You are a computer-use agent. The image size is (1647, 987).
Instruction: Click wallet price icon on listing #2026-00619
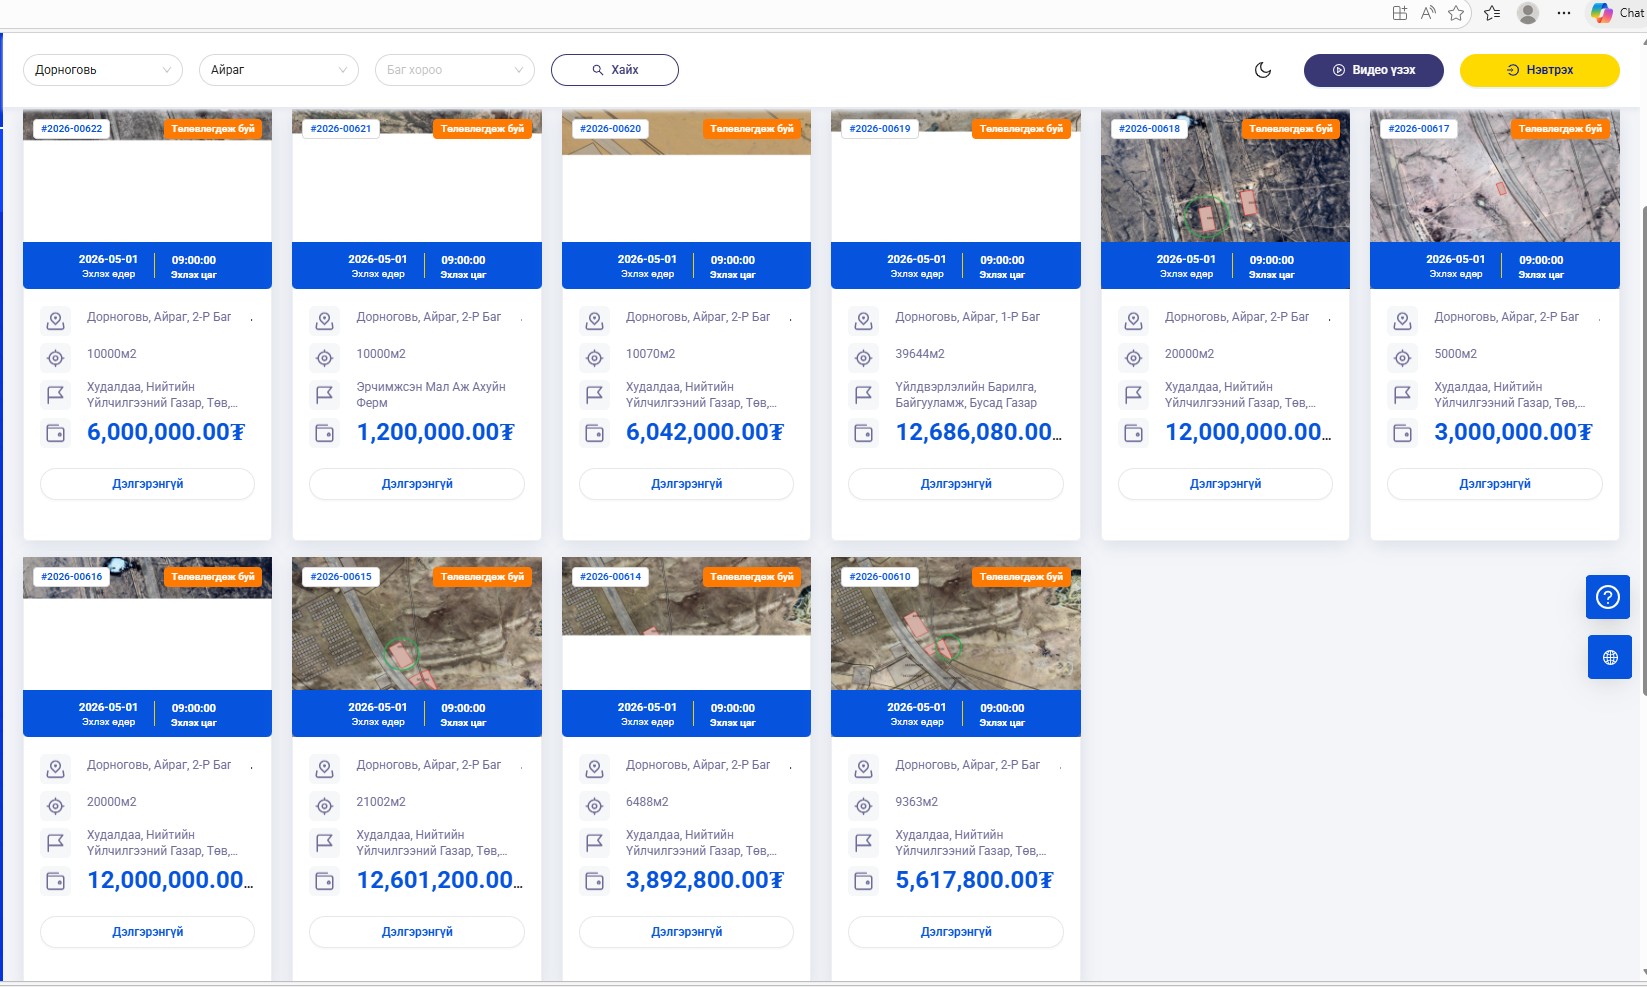(863, 433)
